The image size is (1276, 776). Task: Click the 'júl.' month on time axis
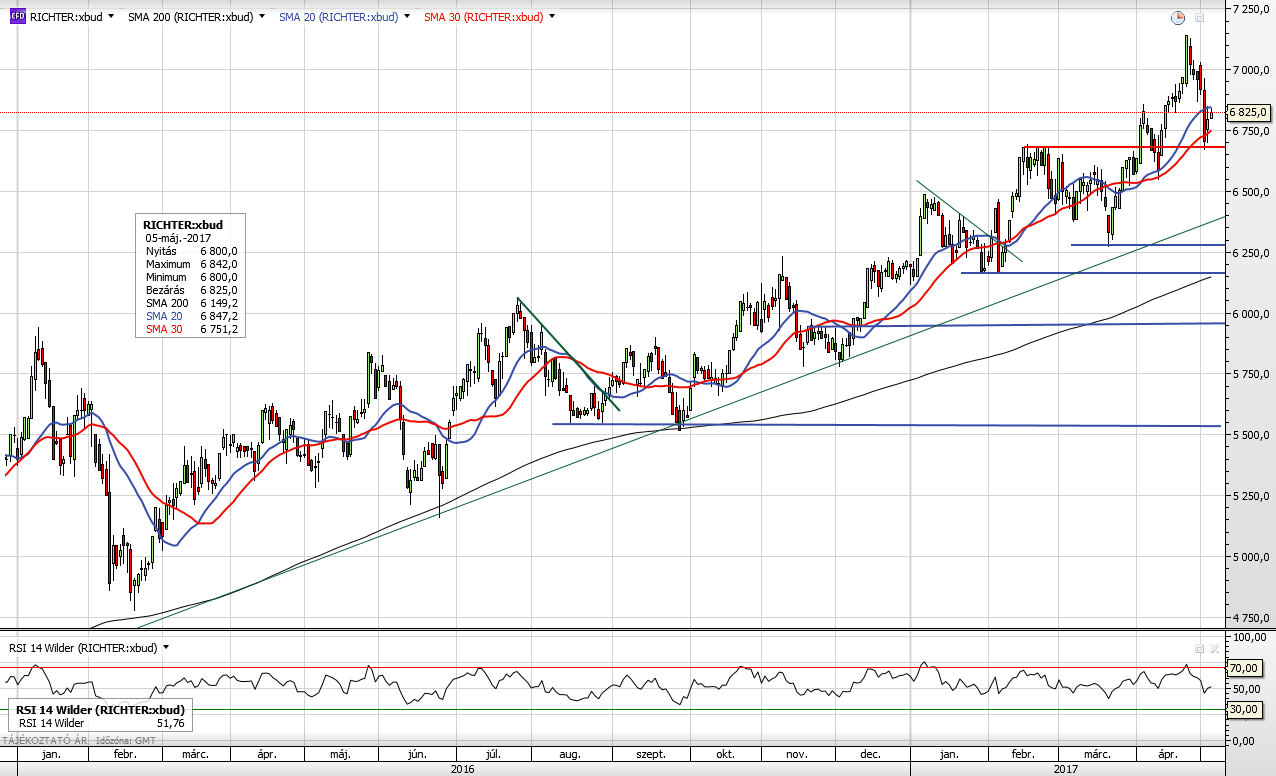pos(493,754)
